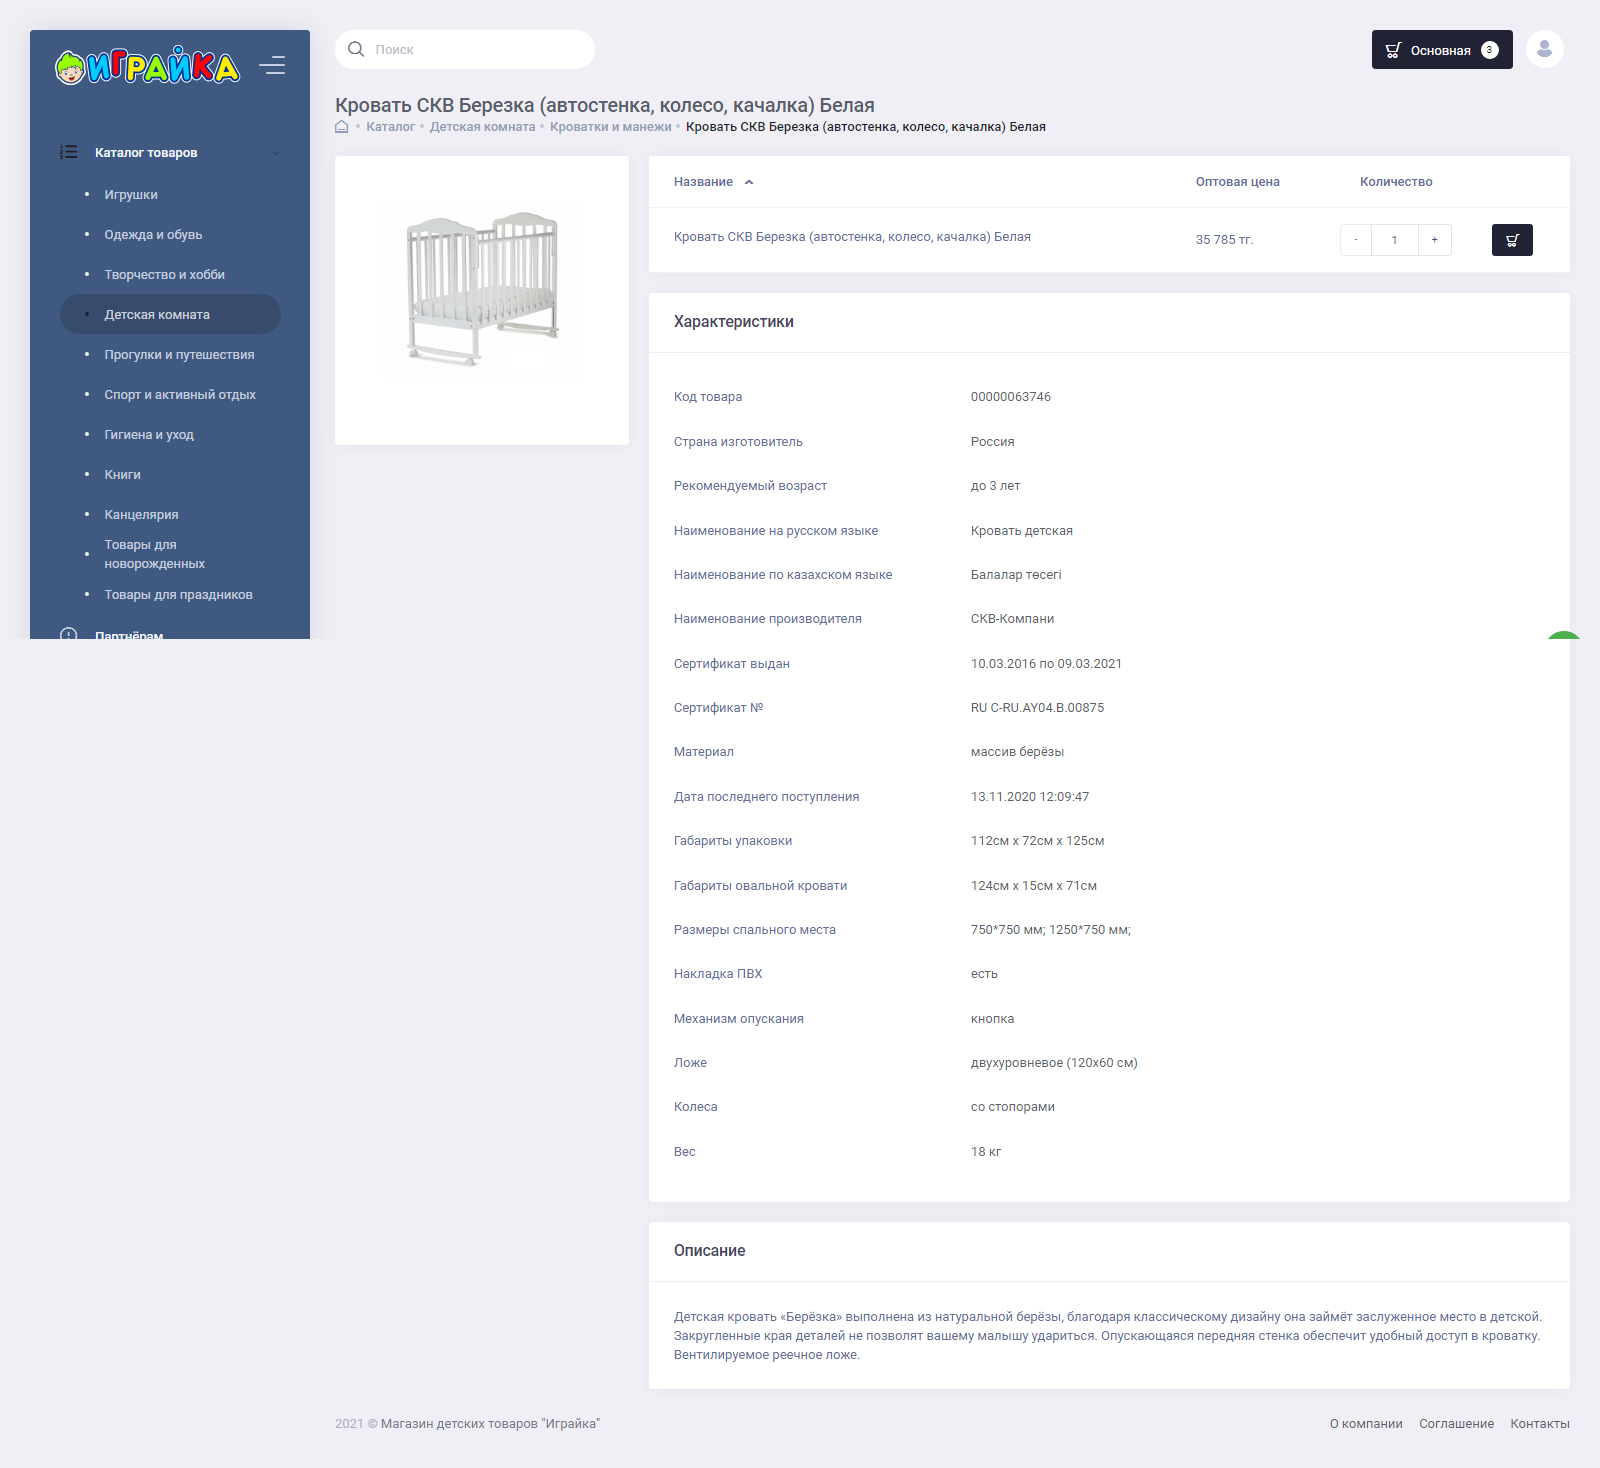Click the price 35 785 тг.

(1225, 240)
